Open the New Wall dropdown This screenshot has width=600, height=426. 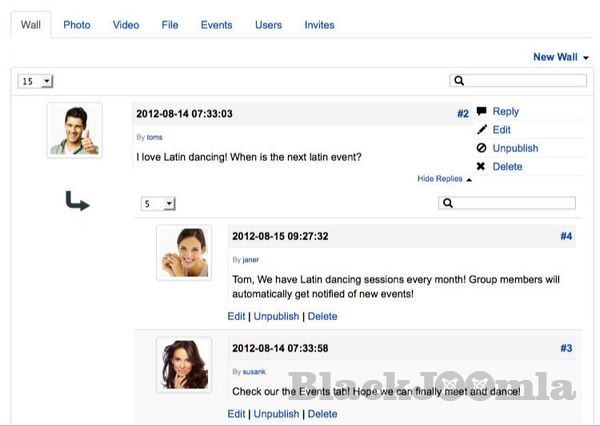[x=560, y=57]
